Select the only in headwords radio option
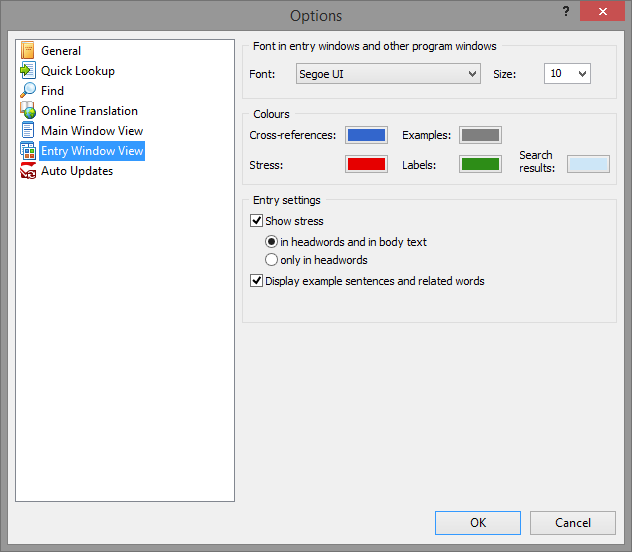 point(271,260)
